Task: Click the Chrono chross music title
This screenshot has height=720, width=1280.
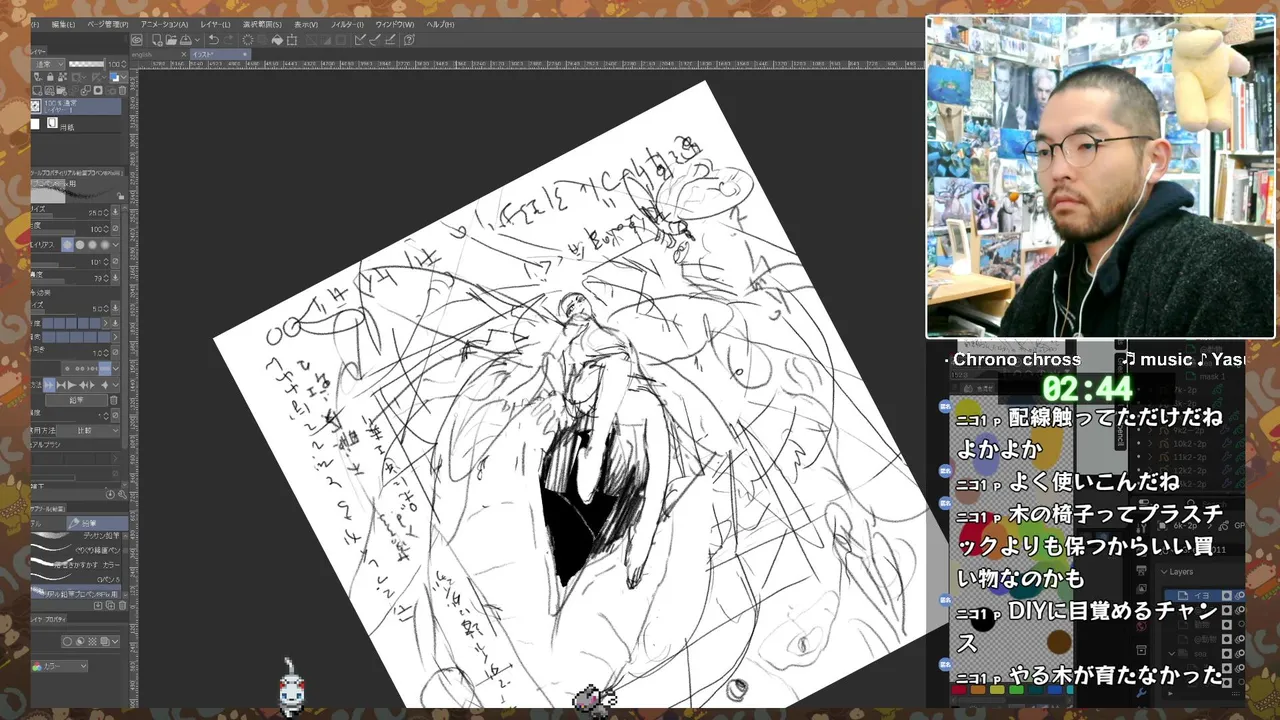Action: click(1017, 359)
